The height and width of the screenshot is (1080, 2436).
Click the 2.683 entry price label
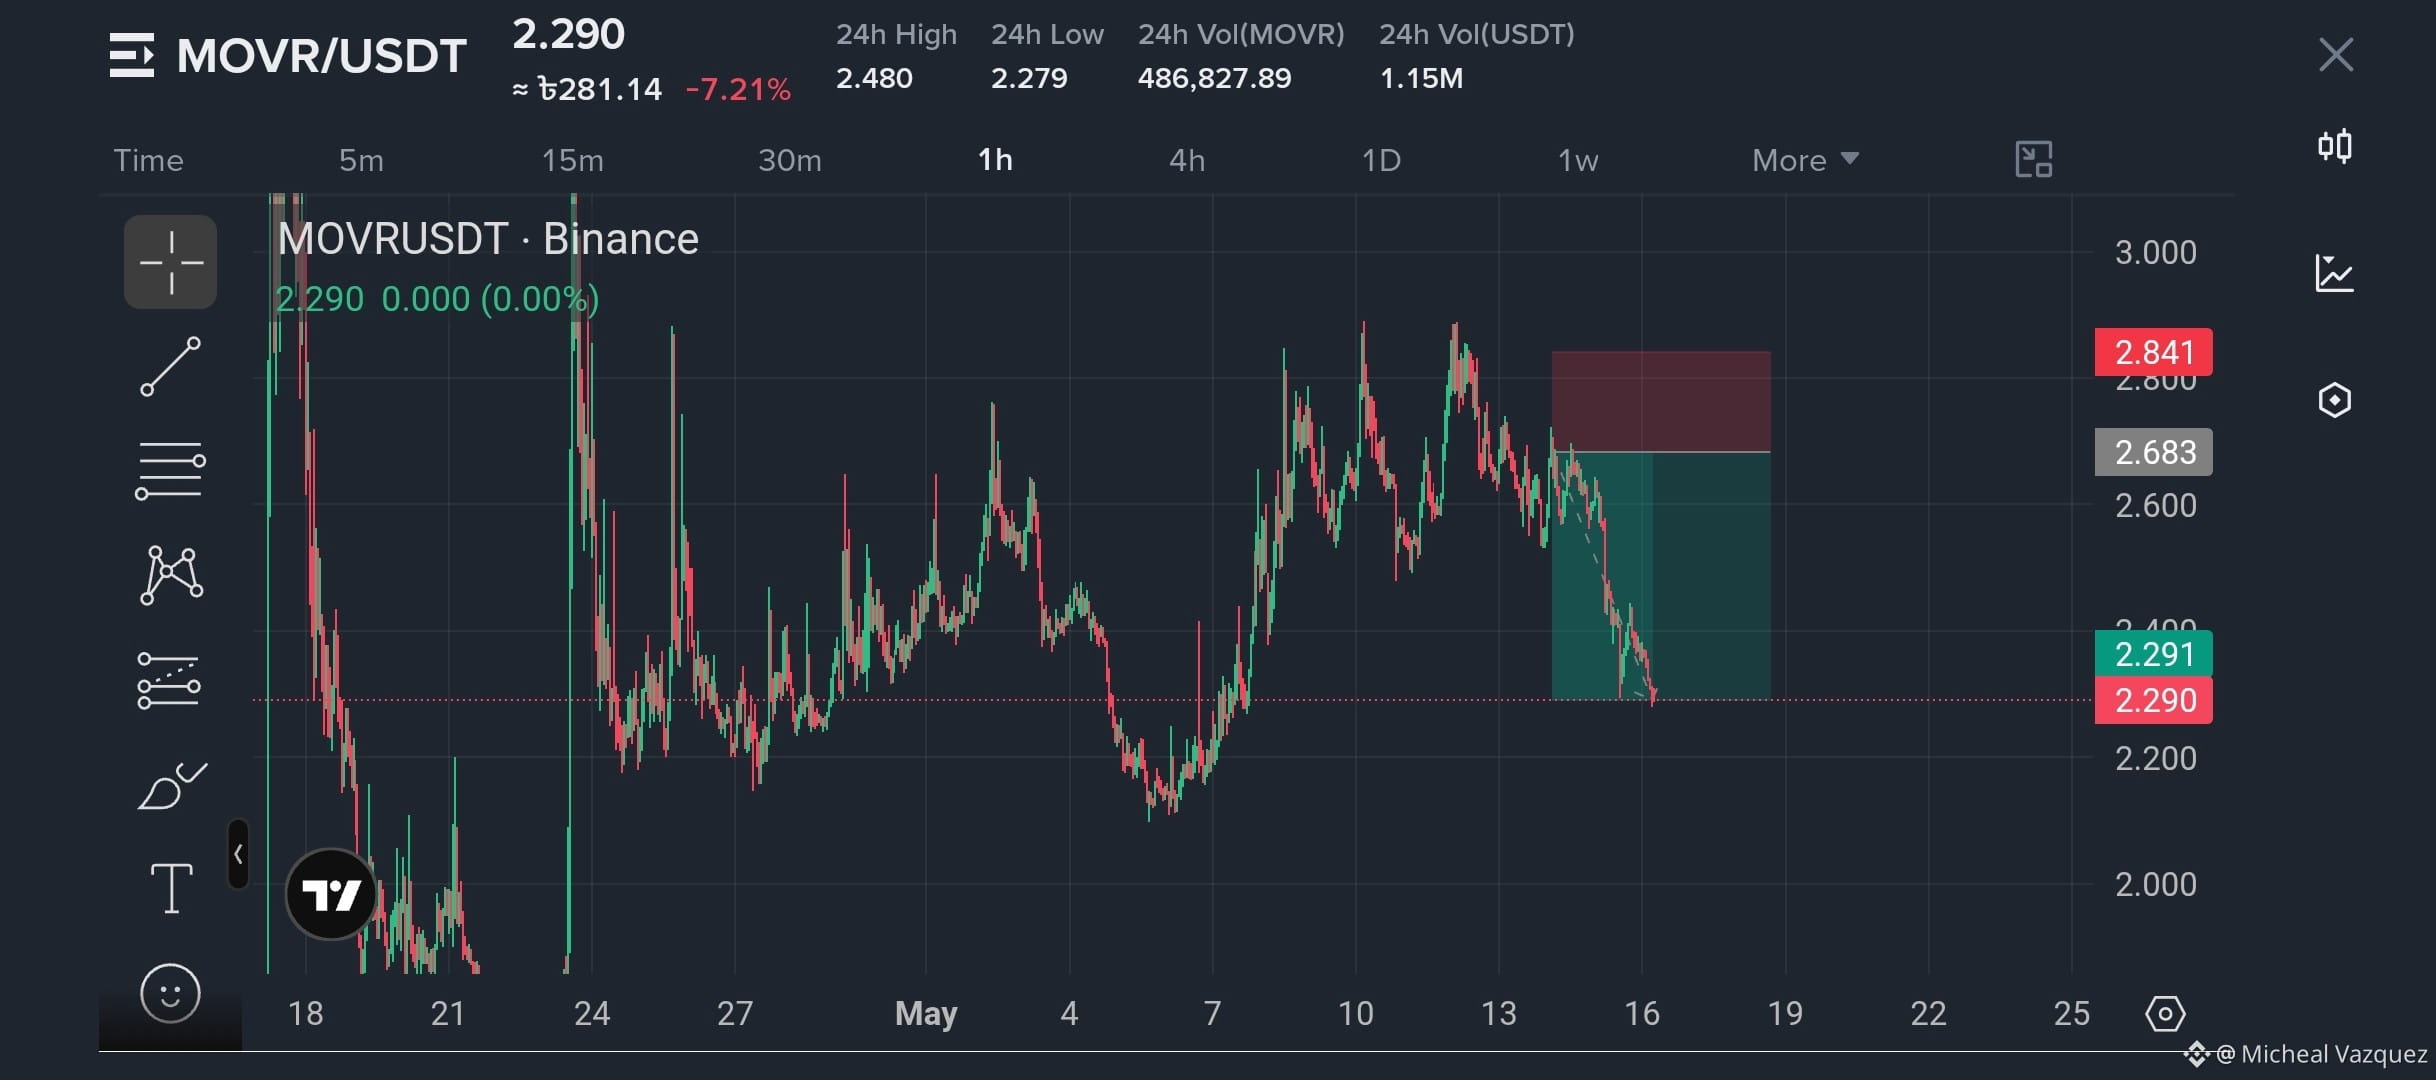tap(2153, 452)
